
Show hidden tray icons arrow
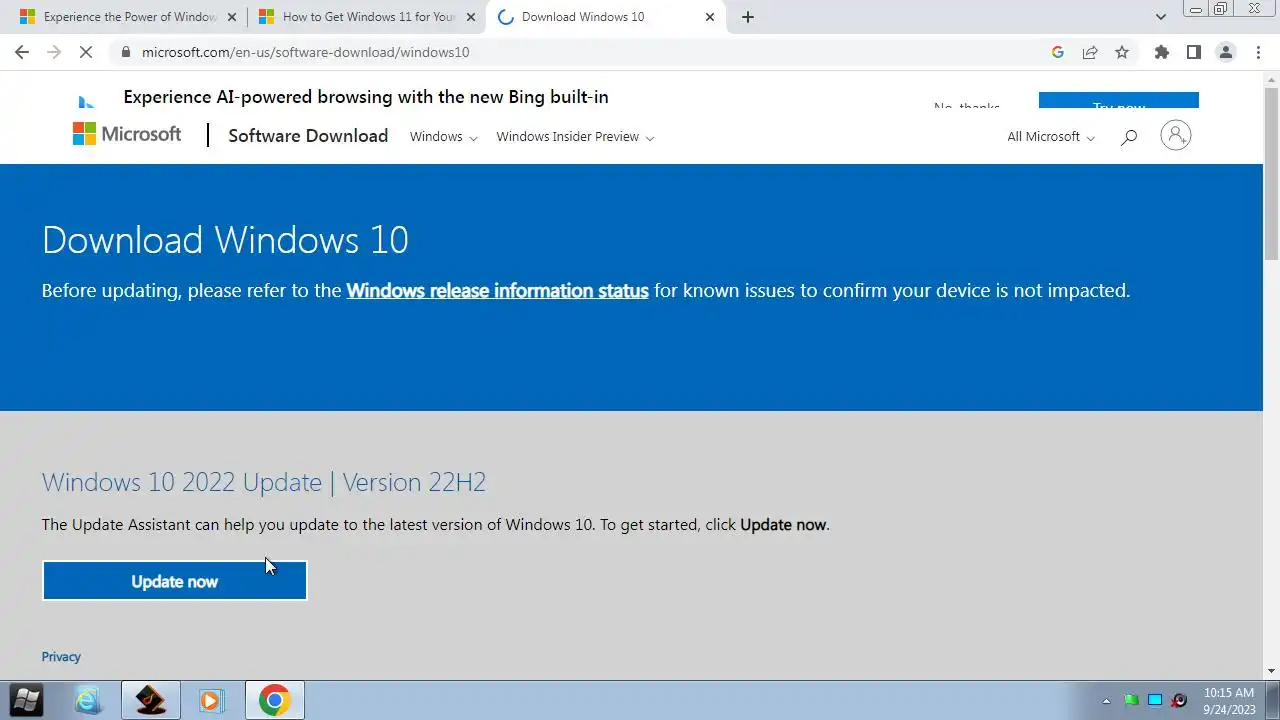1106,701
